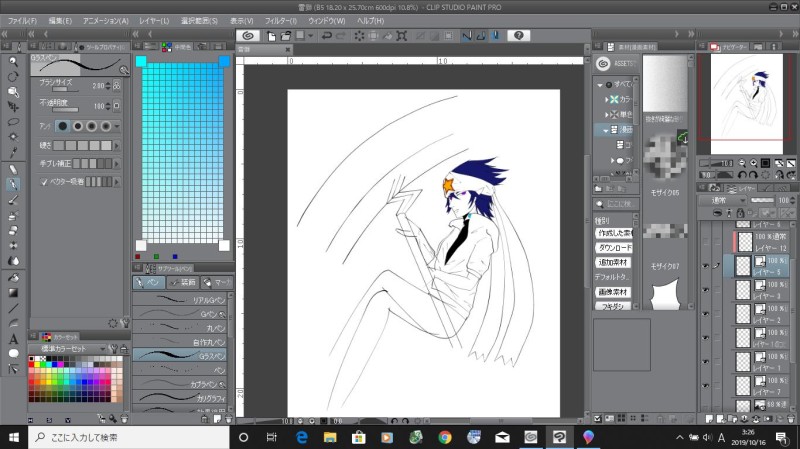Click 追加素材 tag button

(x=613, y=263)
